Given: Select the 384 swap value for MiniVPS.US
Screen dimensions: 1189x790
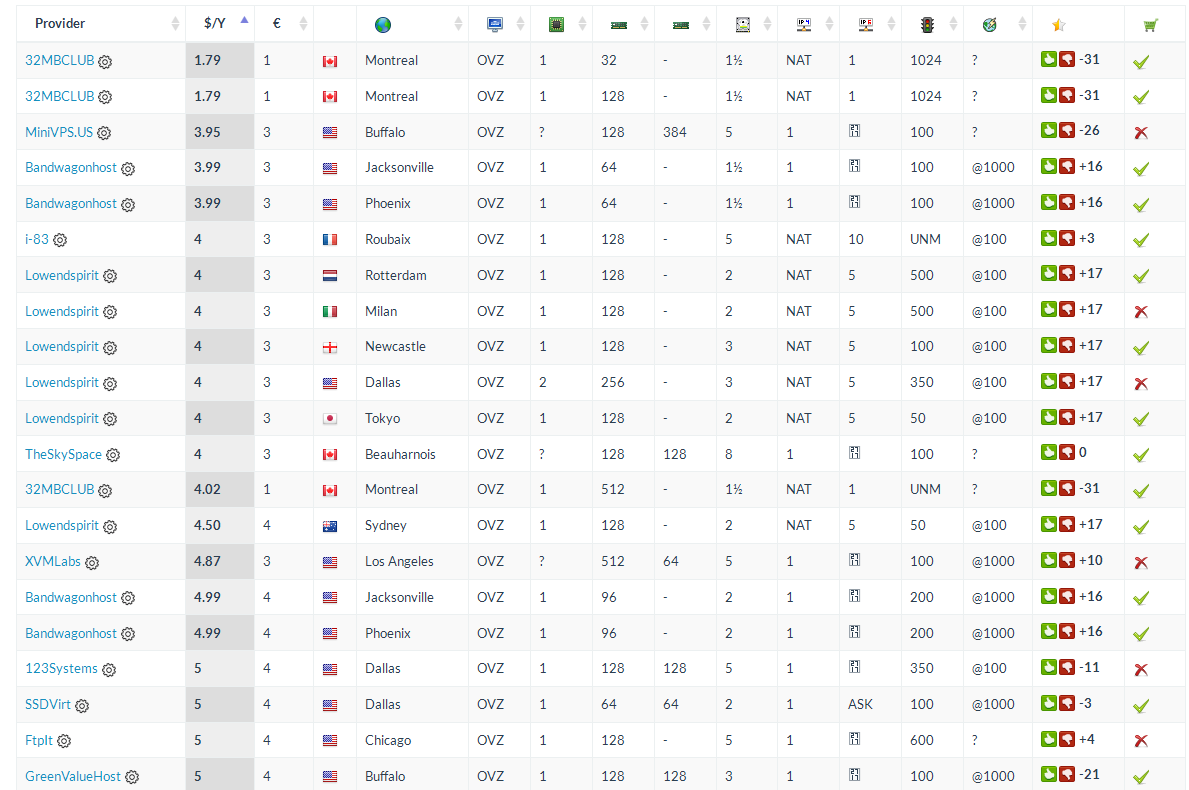Looking at the screenshot, I should [x=675, y=132].
